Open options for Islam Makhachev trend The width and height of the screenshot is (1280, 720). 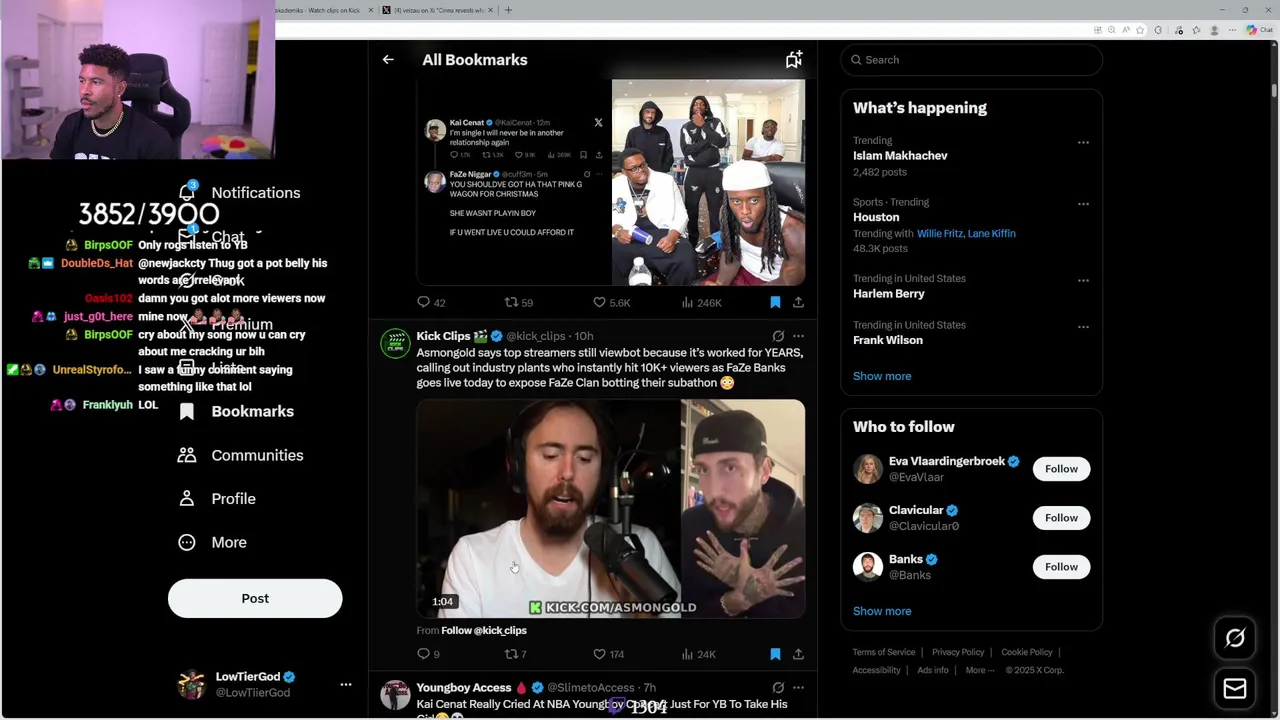pyautogui.click(x=1083, y=142)
